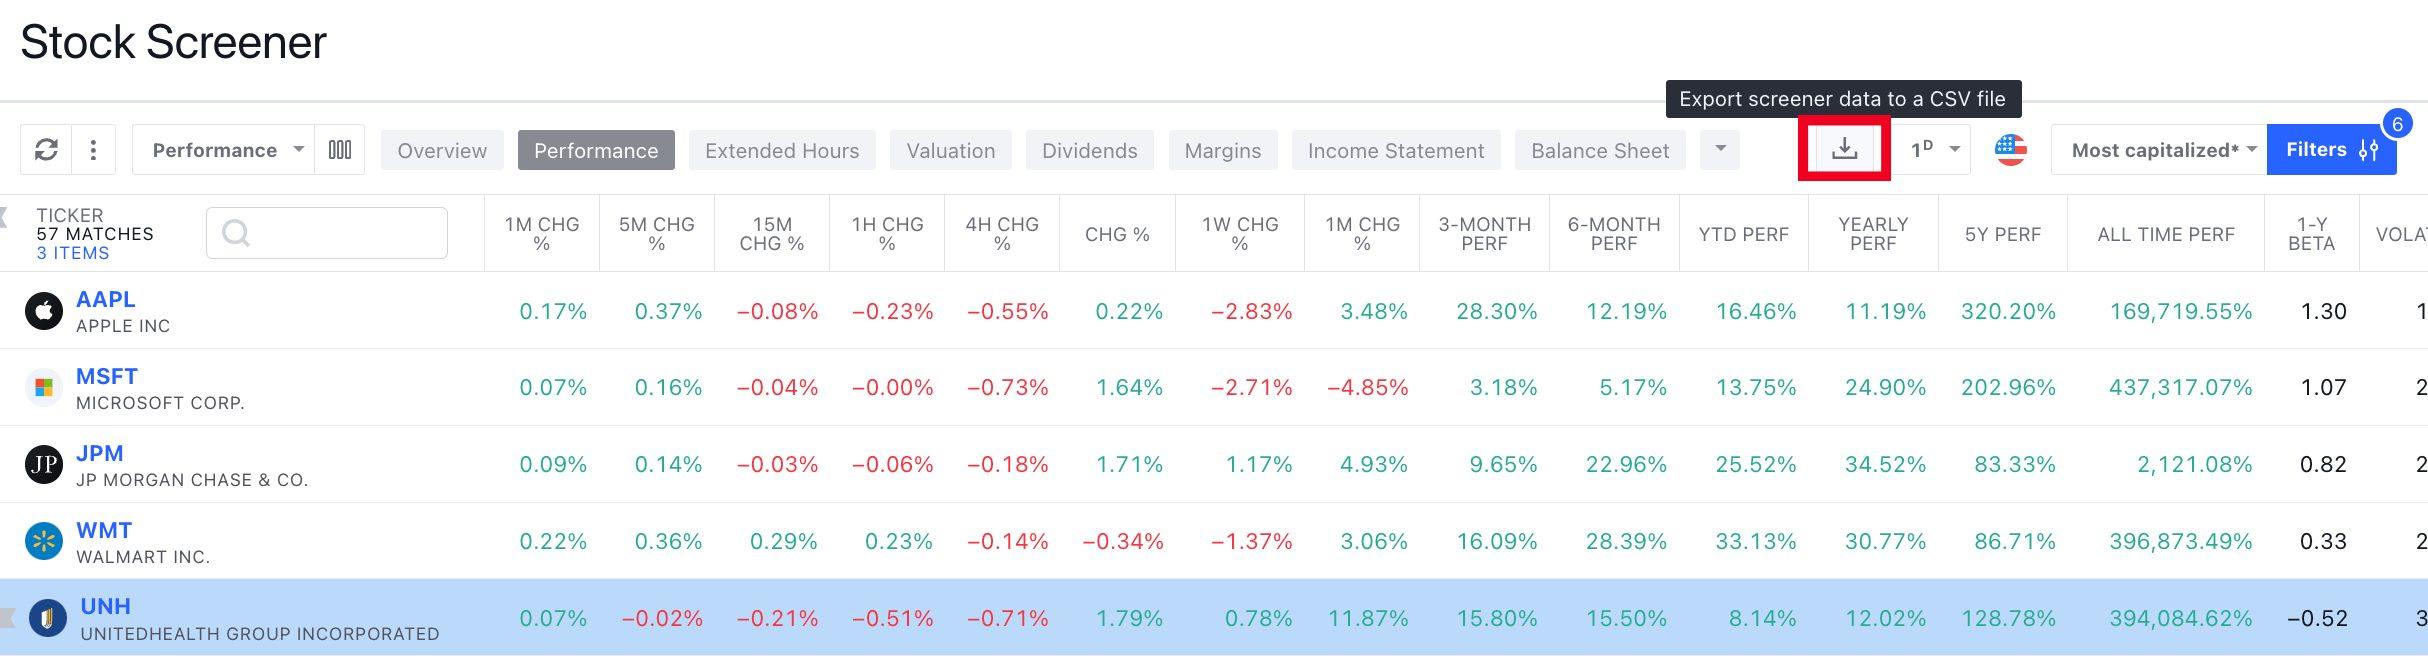
Task: Click the Apple logo icon
Action: (x=44, y=311)
